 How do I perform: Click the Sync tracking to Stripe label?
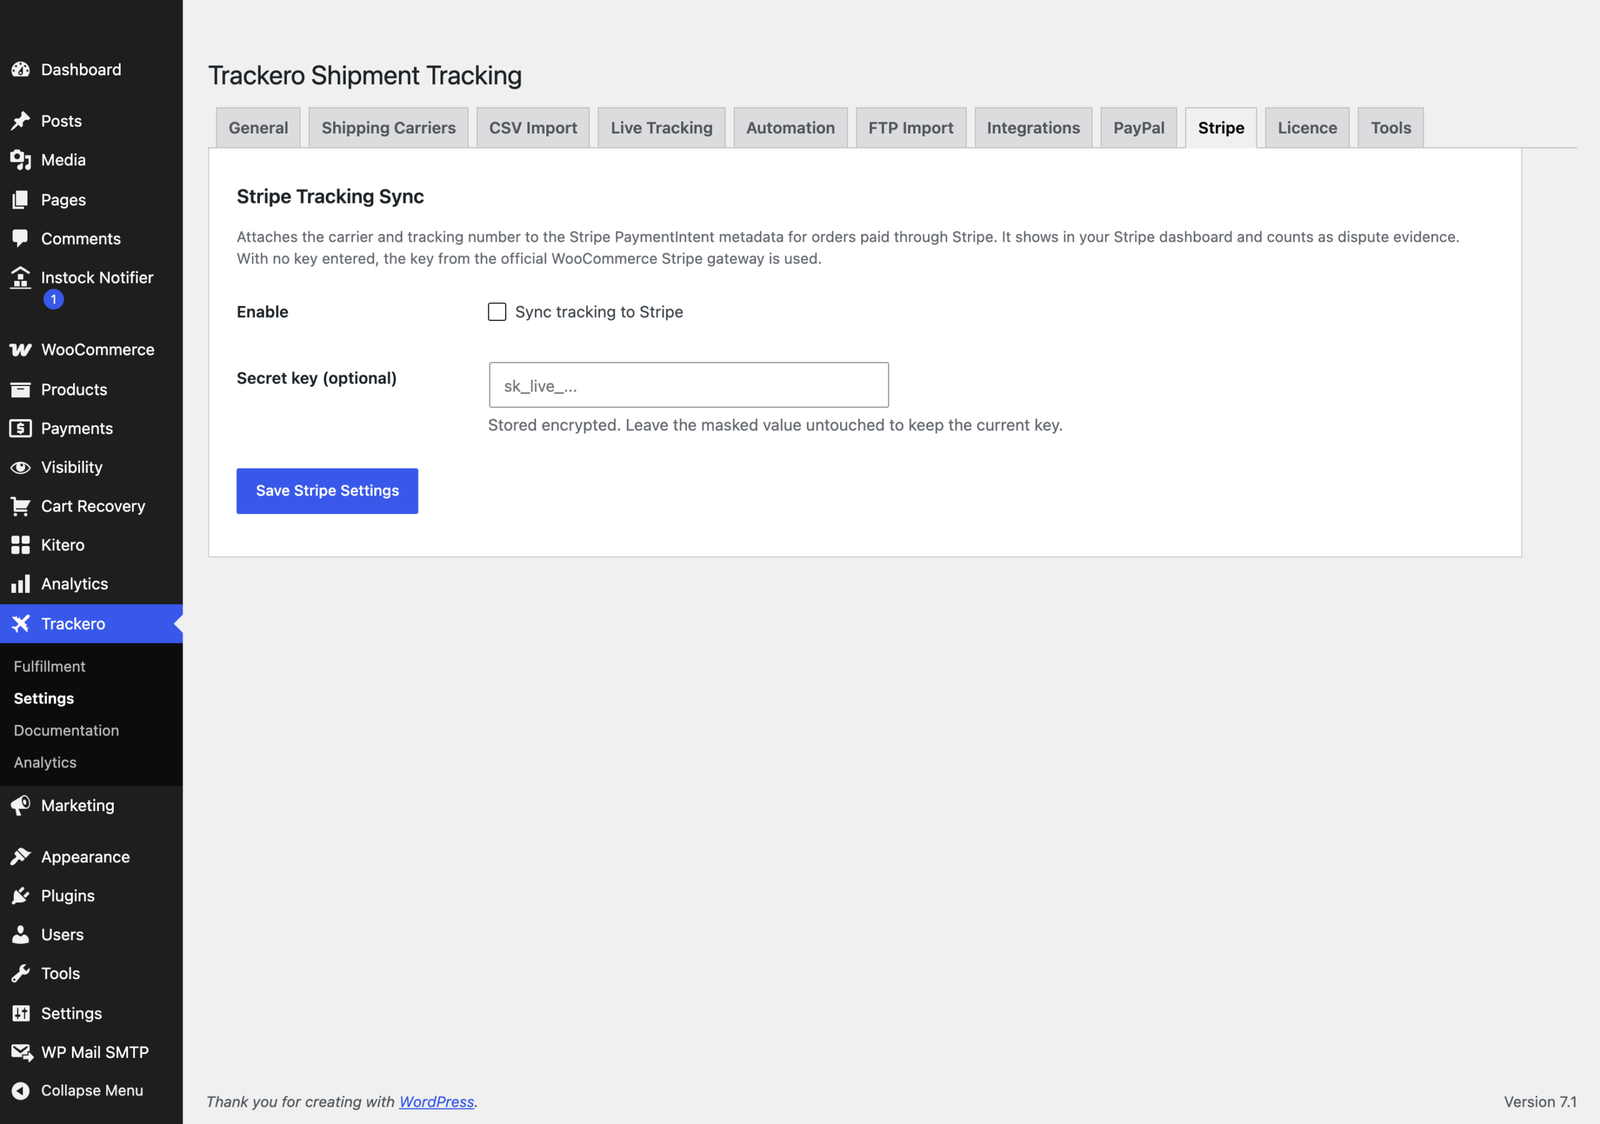click(599, 312)
